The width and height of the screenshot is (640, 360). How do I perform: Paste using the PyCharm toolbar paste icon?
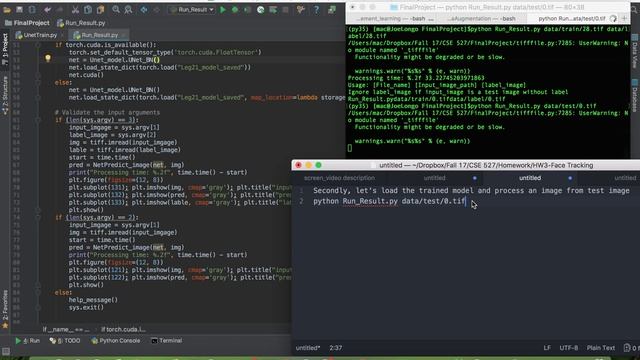click(x=100, y=9)
